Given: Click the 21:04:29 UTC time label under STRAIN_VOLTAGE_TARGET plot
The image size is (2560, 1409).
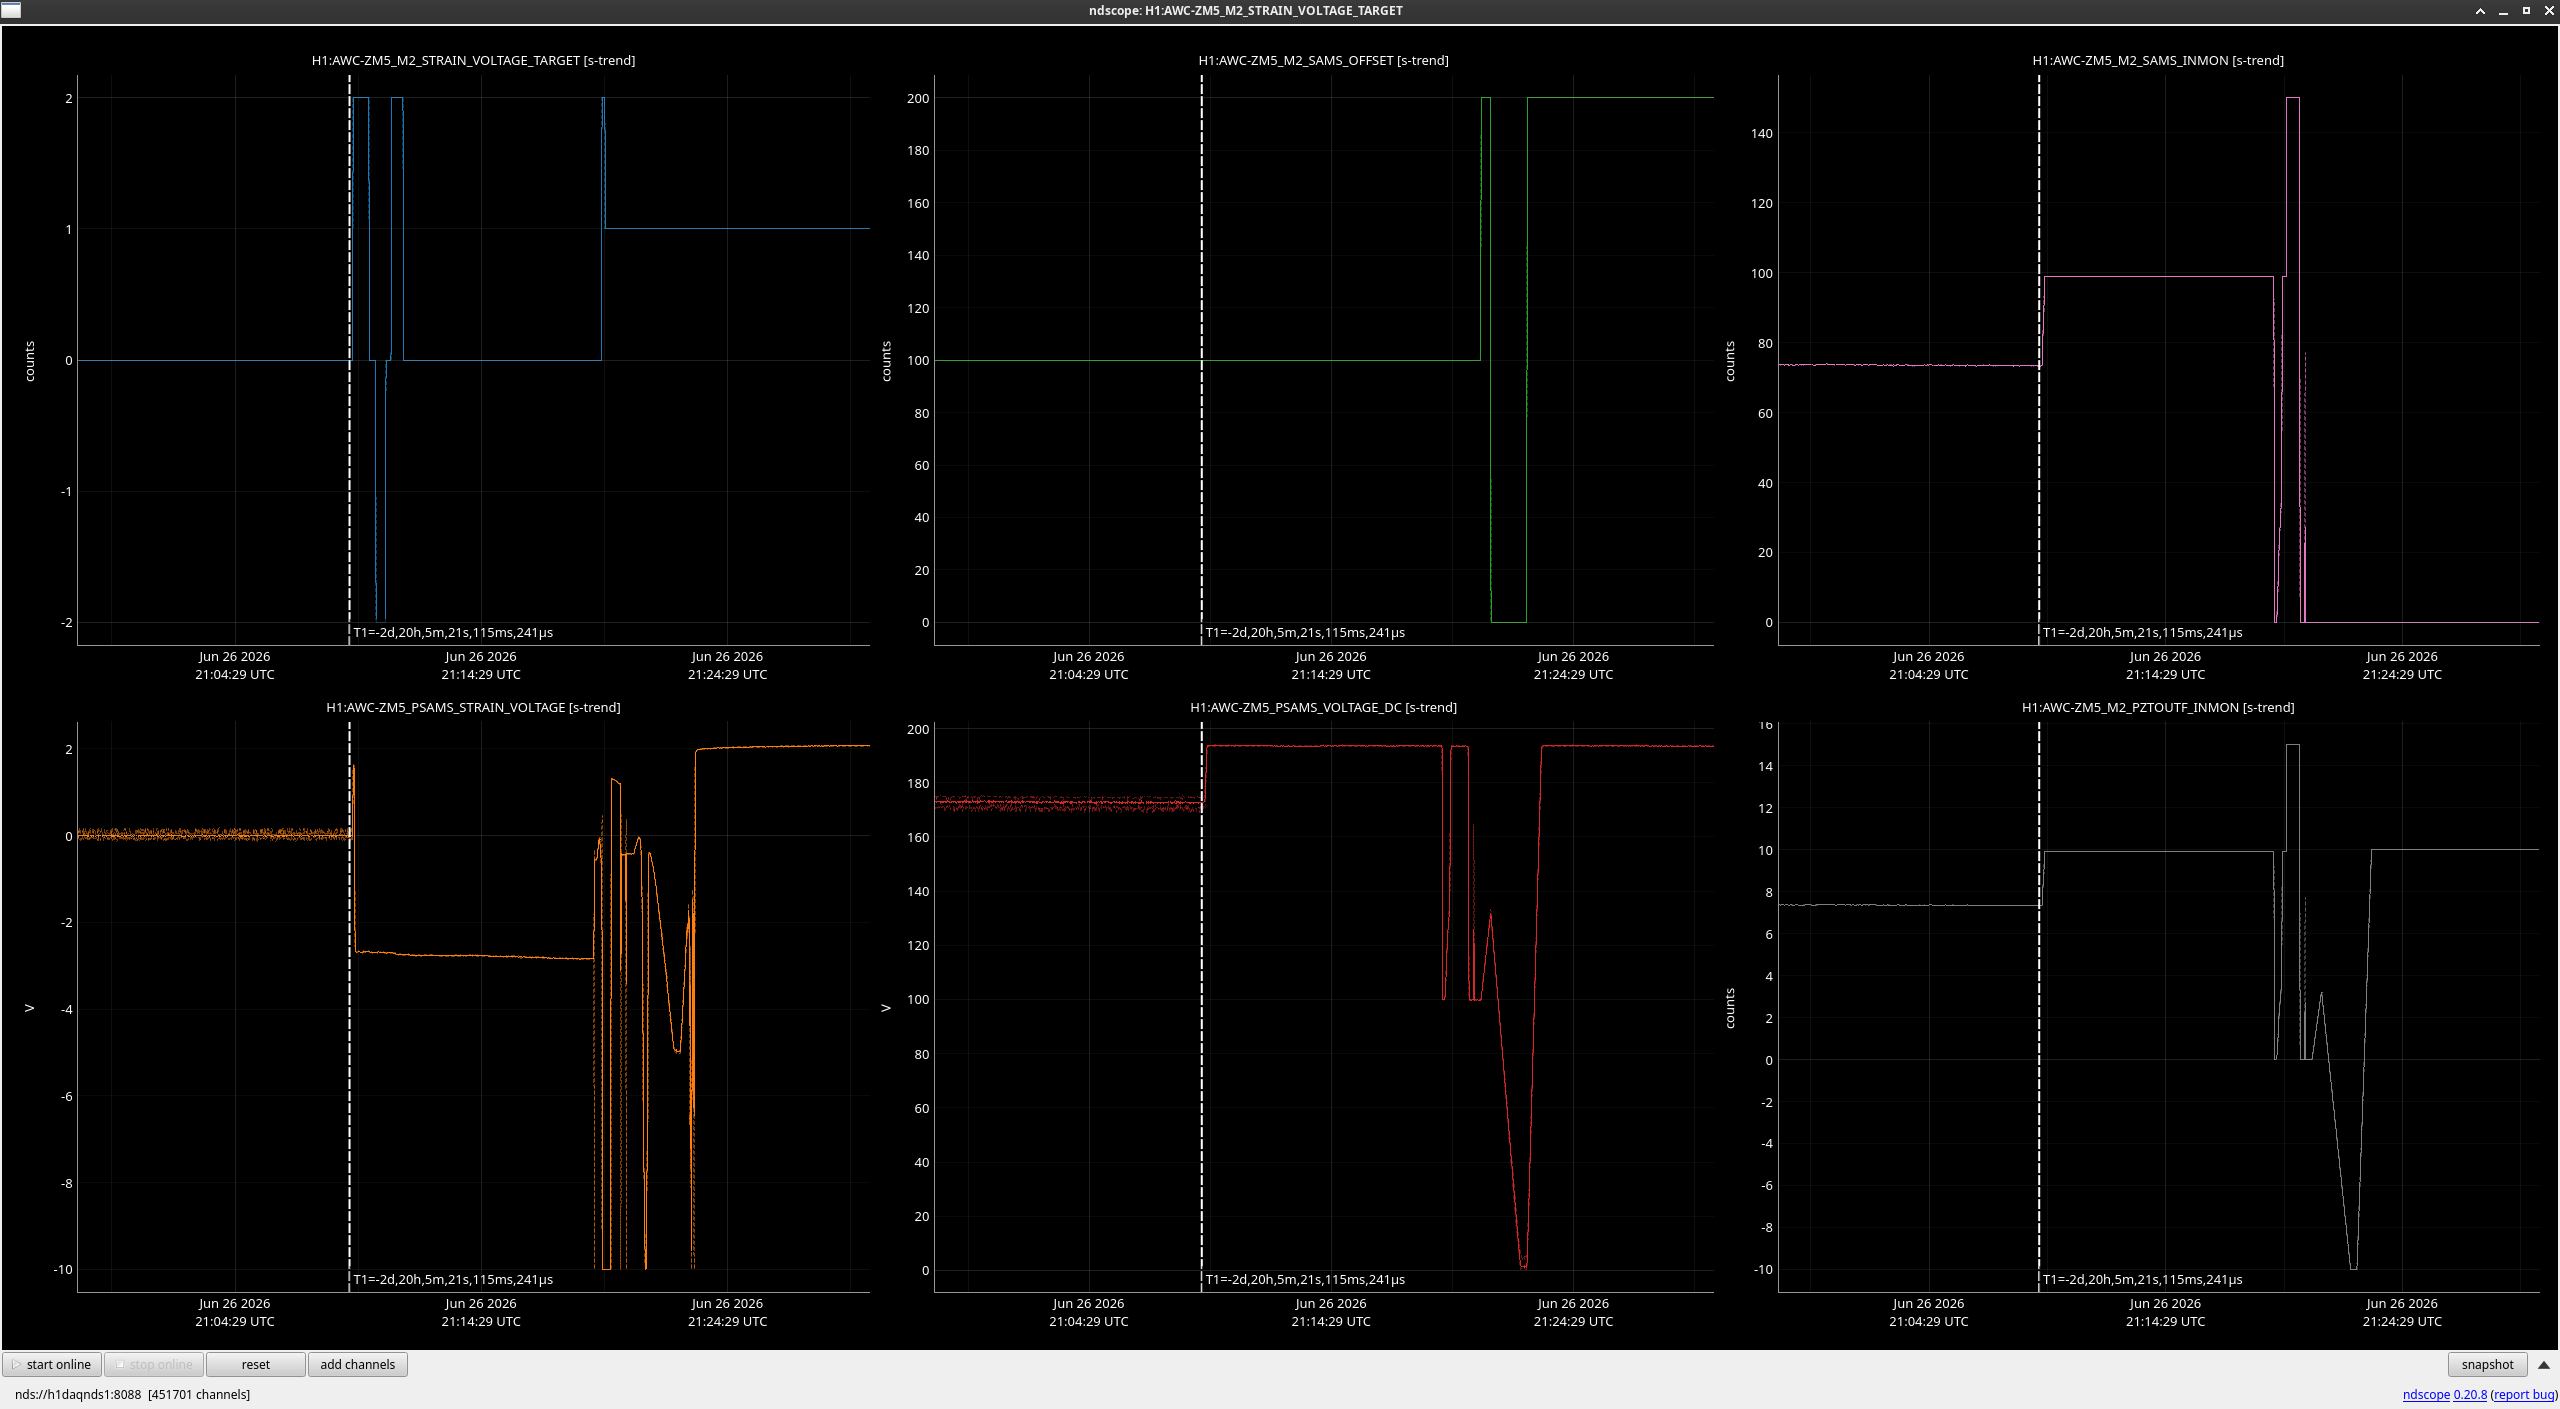Looking at the screenshot, I should (x=235, y=675).
